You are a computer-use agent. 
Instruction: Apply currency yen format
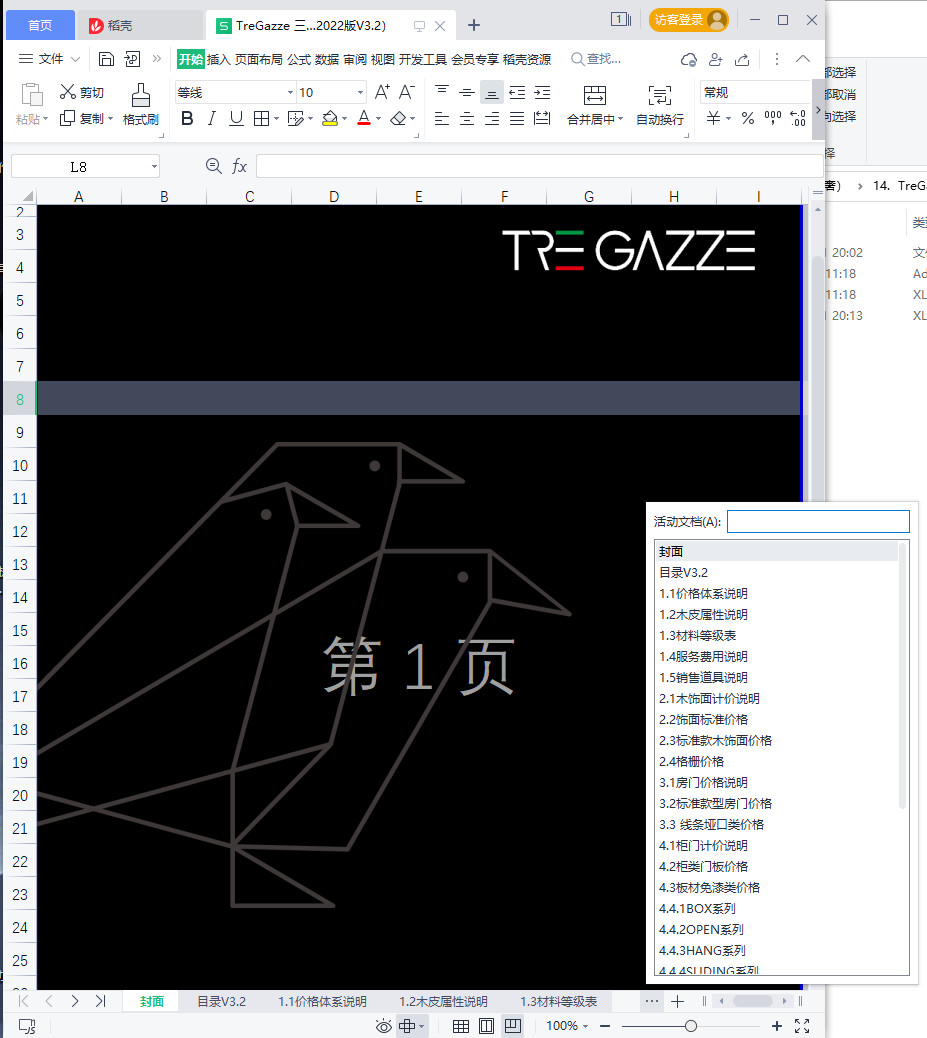(713, 118)
